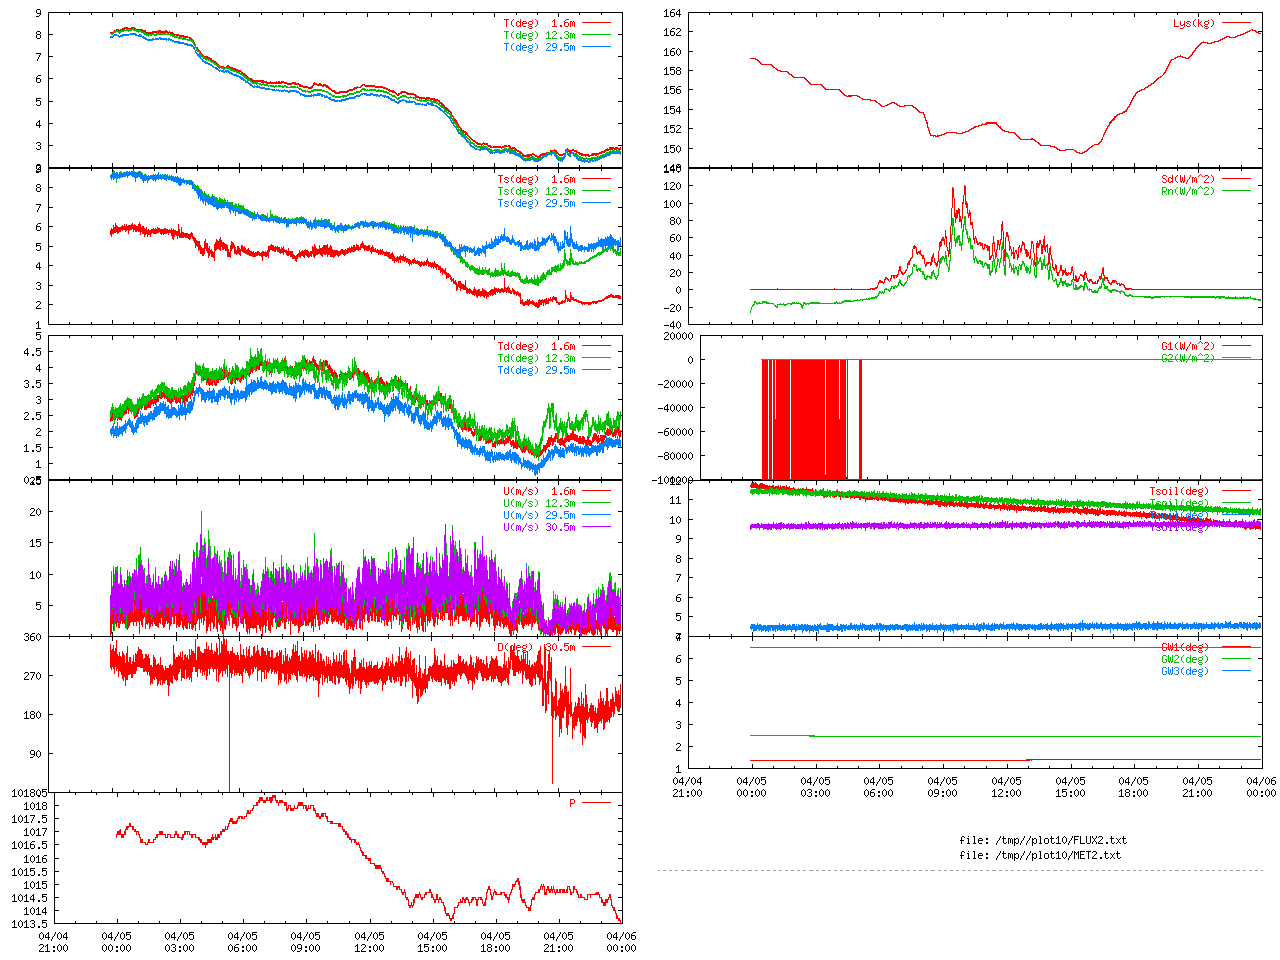Choose the U(m/s) 12.3m wind legend label
Screen dimensions: 1280x960
click(x=540, y=503)
